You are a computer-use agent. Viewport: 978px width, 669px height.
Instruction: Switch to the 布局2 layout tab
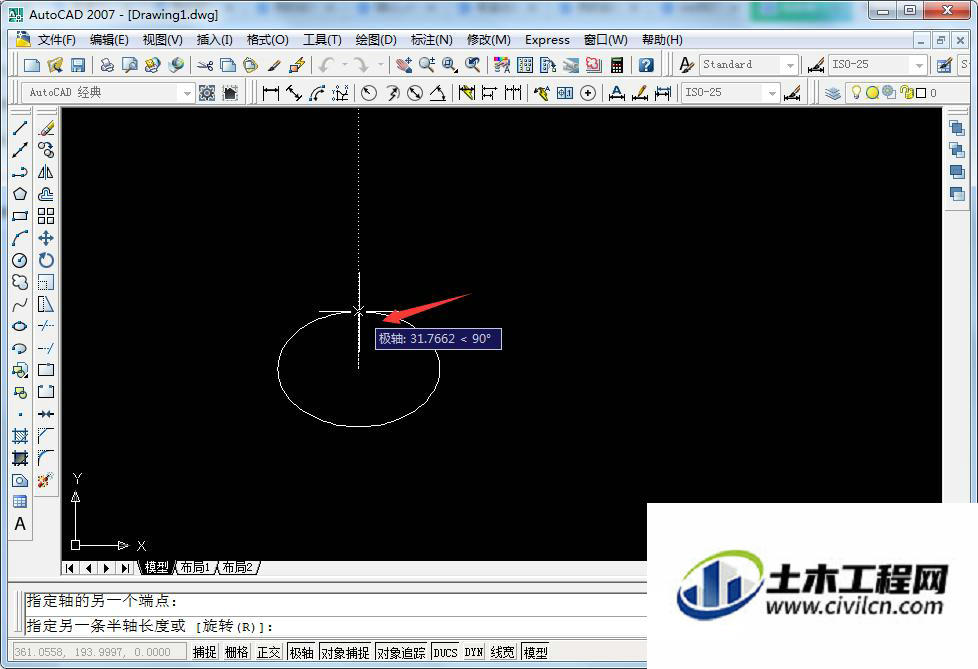coord(238,567)
